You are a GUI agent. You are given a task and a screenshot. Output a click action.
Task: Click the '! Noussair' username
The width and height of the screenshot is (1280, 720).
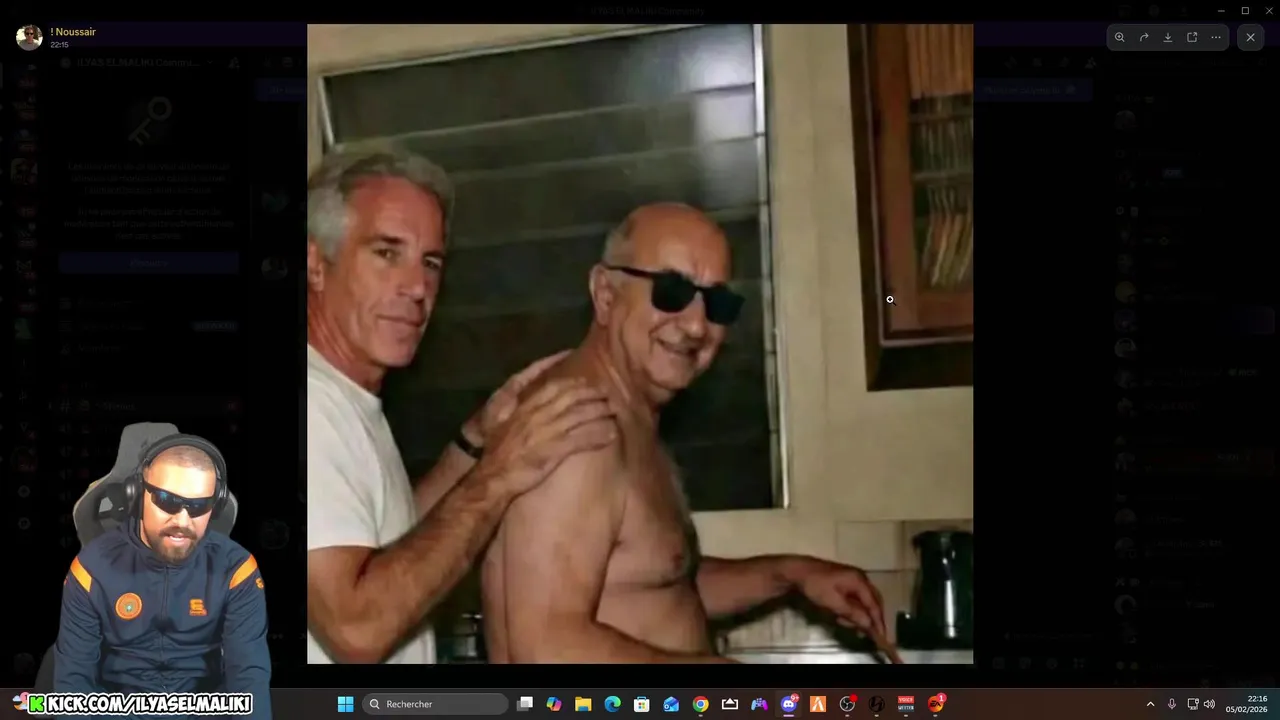tap(73, 32)
